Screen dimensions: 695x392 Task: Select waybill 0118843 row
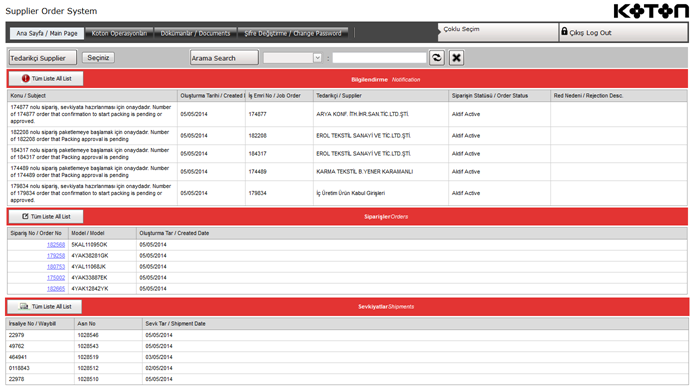[347, 368]
